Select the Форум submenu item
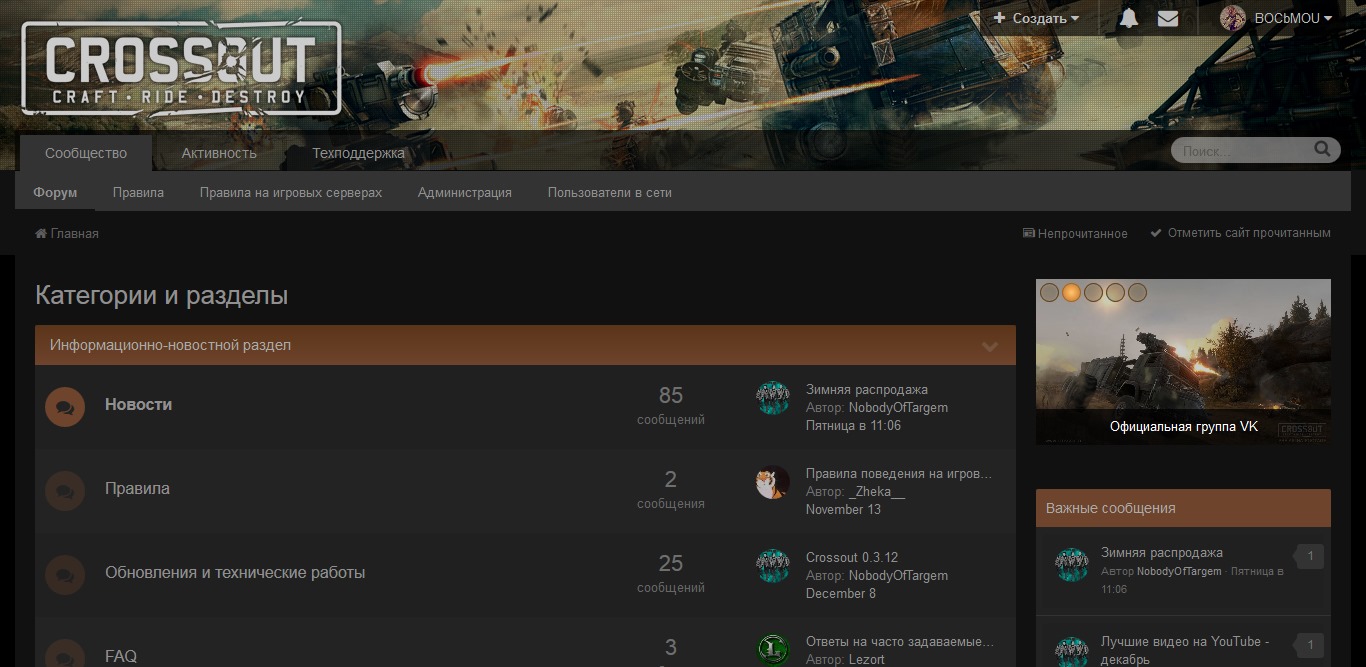 pyautogui.click(x=55, y=192)
